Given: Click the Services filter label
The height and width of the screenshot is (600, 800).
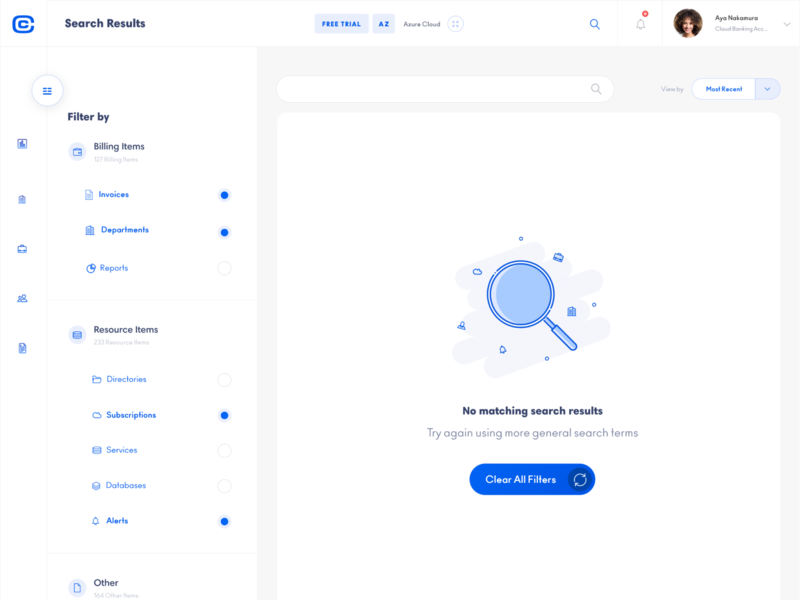Looking at the screenshot, I should point(121,450).
